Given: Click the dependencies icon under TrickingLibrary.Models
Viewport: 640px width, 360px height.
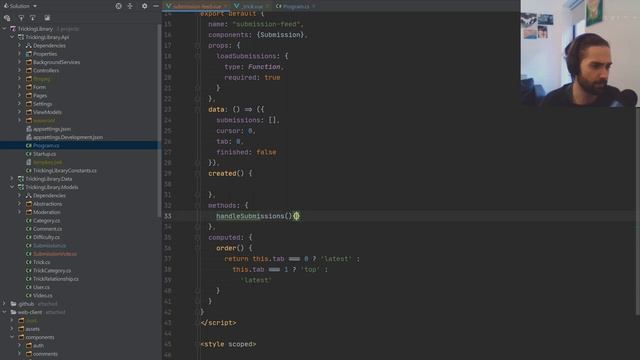Looking at the screenshot, I should click(x=29, y=196).
